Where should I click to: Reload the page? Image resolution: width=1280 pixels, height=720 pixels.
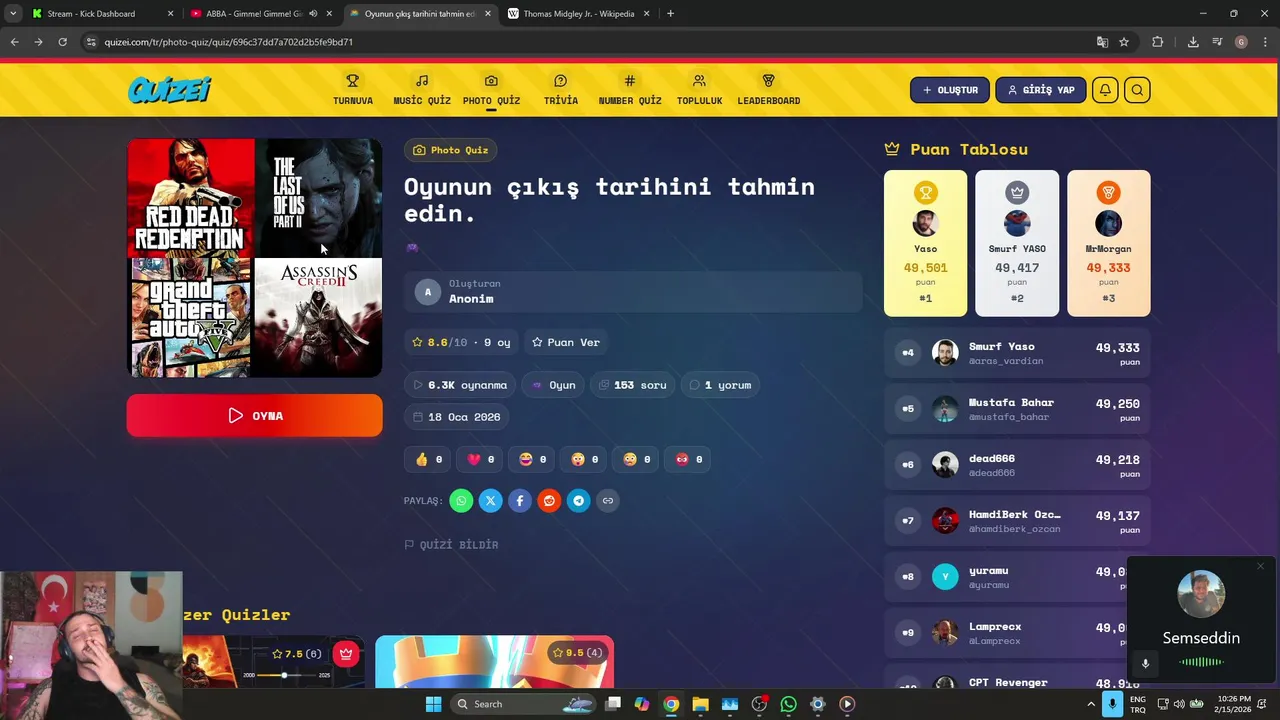click(x=62, y=42)
